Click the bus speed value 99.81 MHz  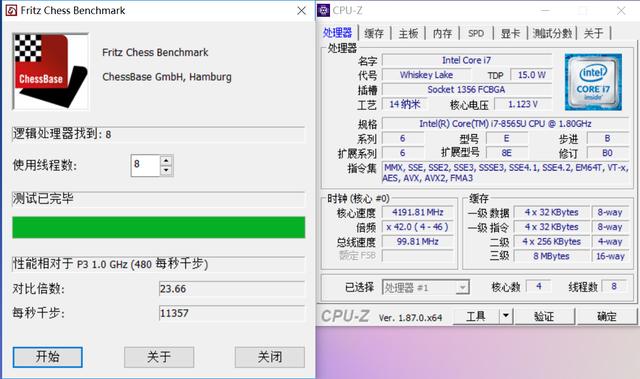pos(418,242)
